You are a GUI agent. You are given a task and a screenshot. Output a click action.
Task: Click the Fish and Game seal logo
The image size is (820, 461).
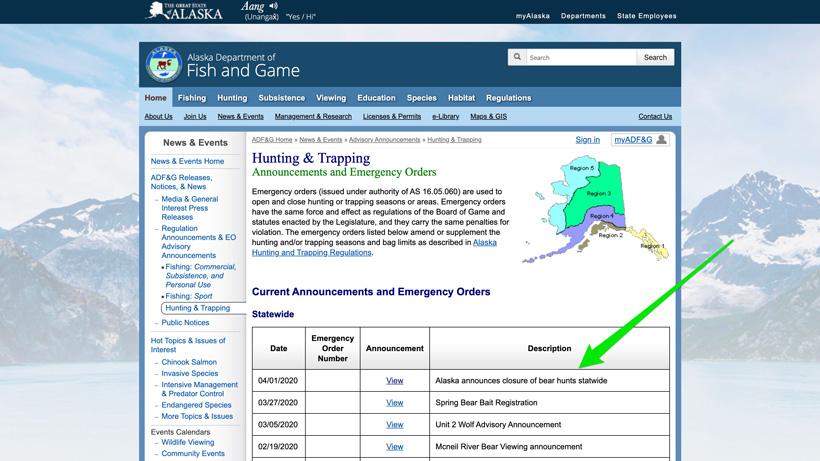pos(164,64)
